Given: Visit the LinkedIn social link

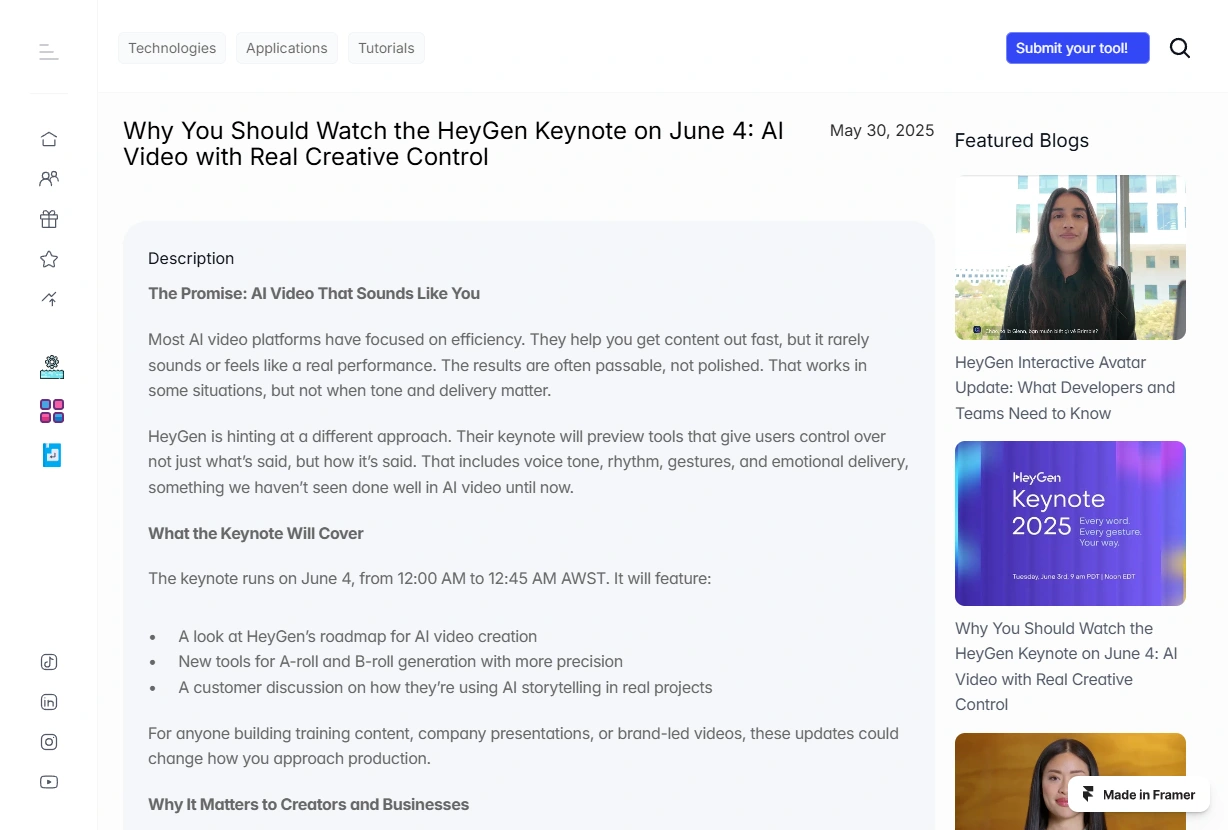Looking at the screenshot, I should [x=49, y=702].
